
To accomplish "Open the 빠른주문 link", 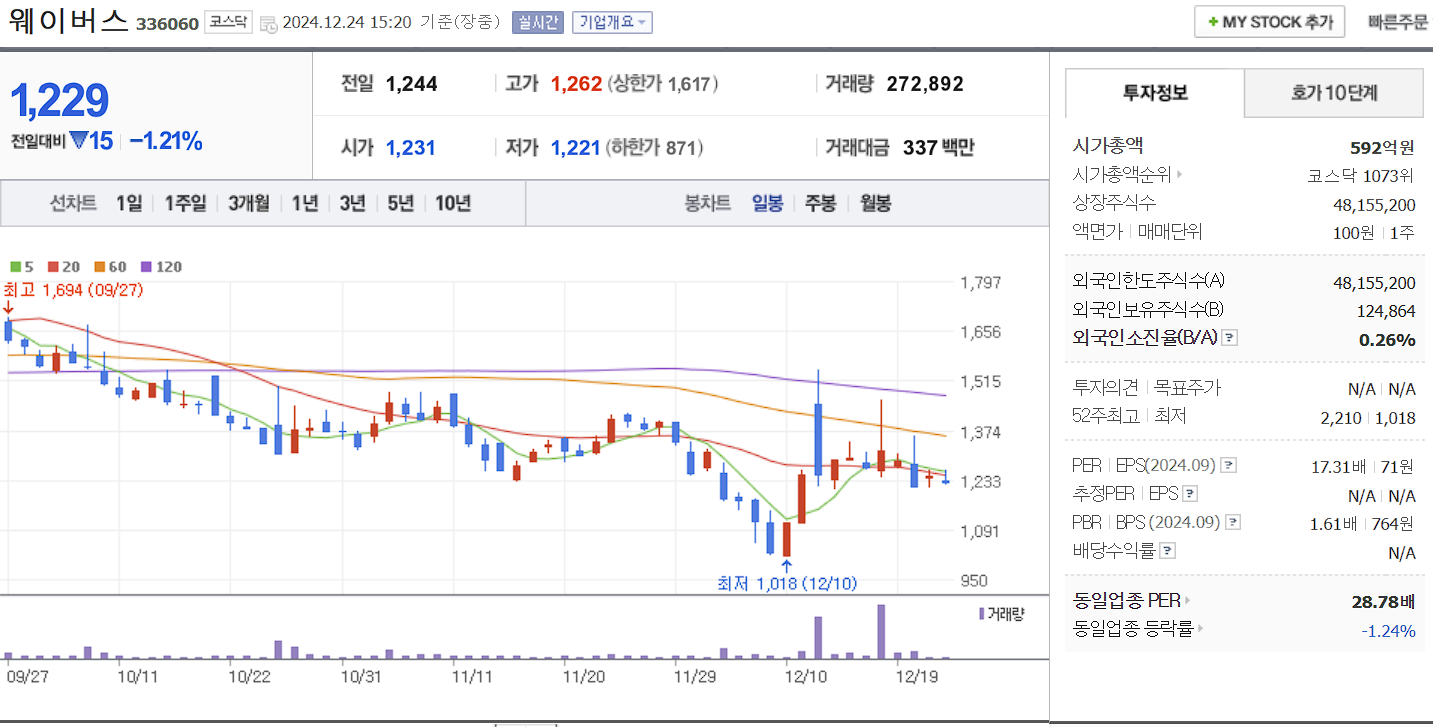I will 1398,22.
